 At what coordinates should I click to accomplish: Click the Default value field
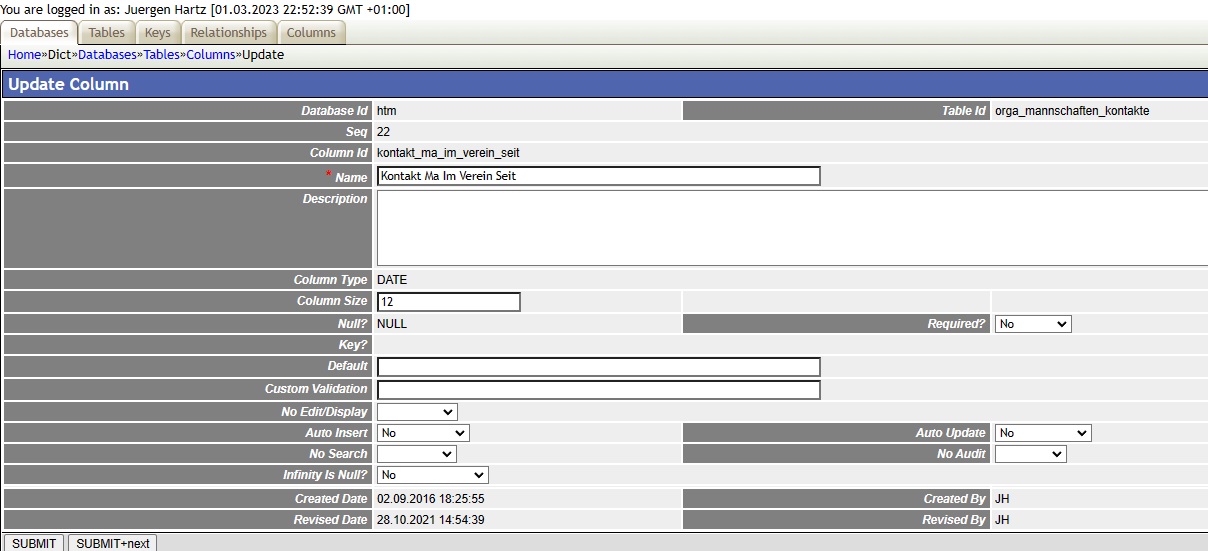598,367
